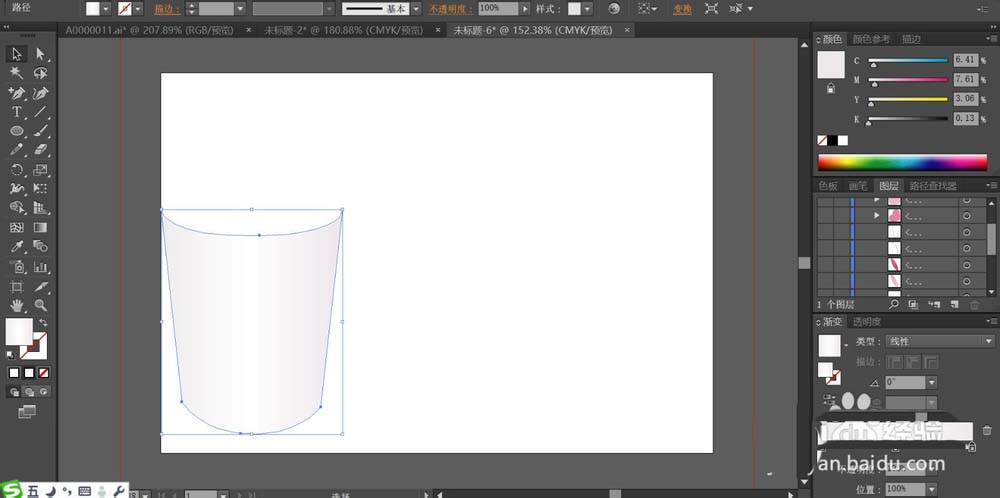Open the gradient type 线性 dropdown

pos(940,341)
